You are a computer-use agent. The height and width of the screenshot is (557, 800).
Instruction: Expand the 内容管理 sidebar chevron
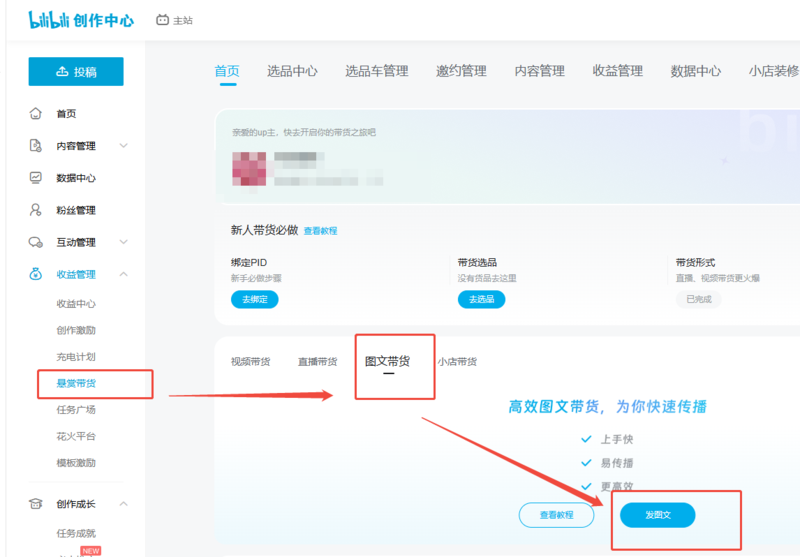(123, 145)
